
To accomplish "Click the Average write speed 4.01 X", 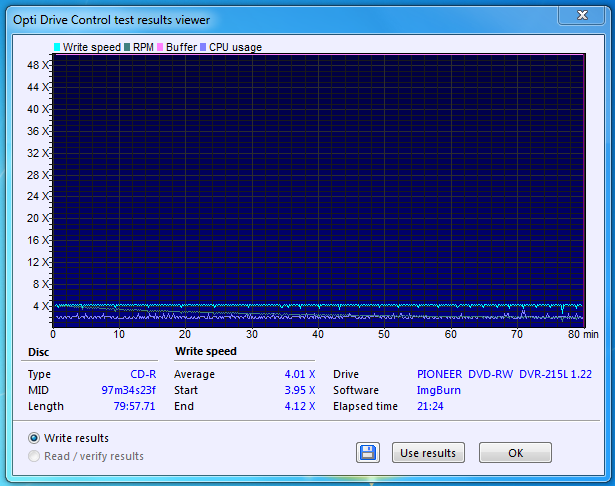I will 300,374.
